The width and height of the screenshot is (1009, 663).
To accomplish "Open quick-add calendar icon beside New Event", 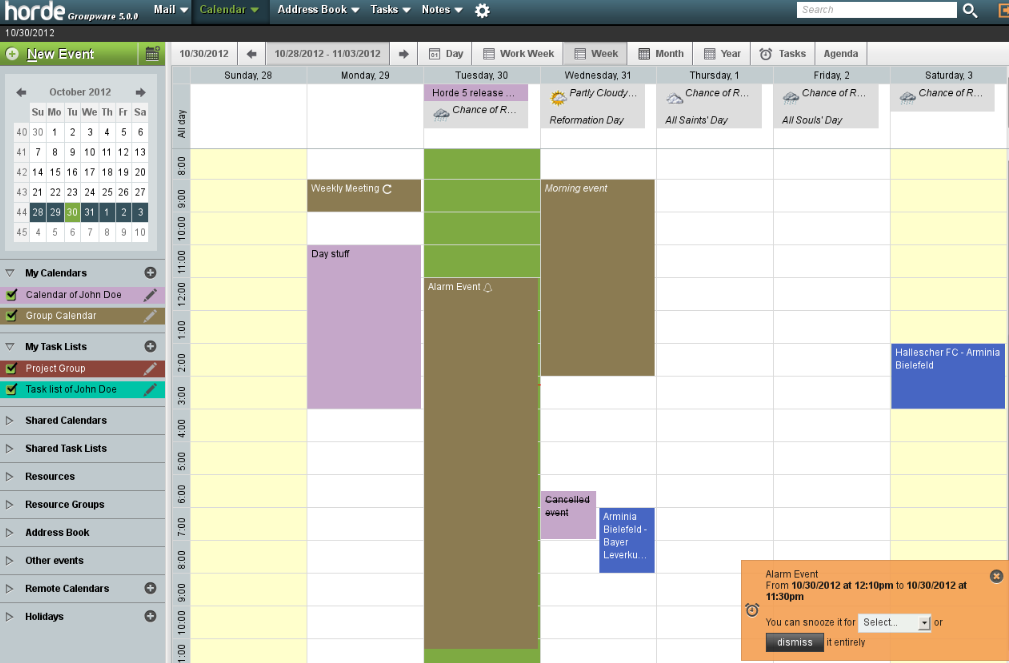I will (152, 54).
